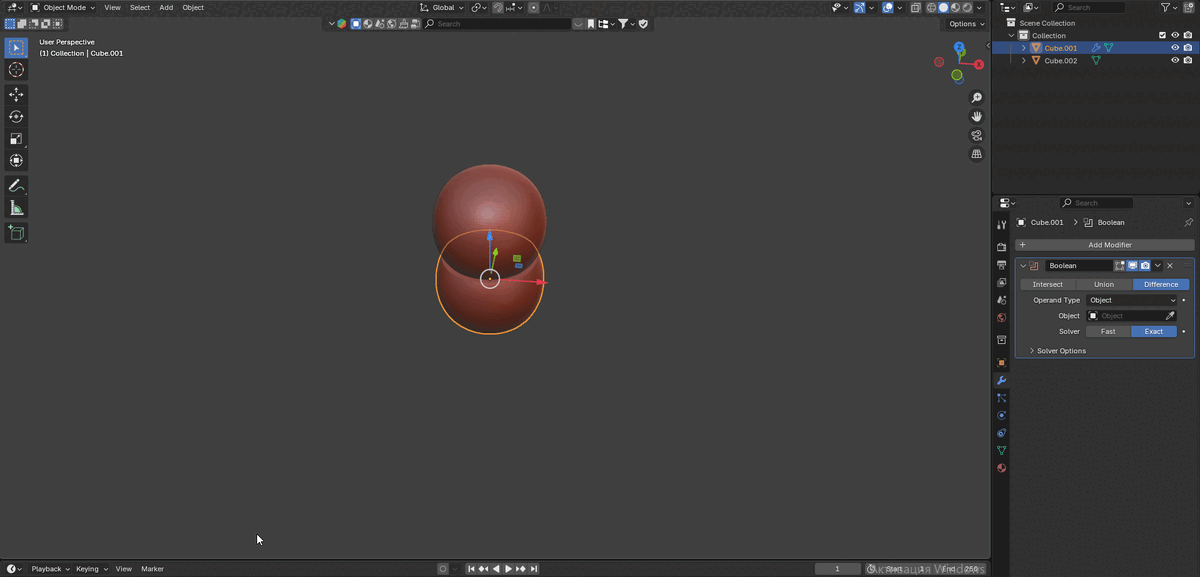Open the Particles properties tab
Image resolution: width=1200 pixels, height=577 pixels.
pyautogui.click(x=1001, y=398)
